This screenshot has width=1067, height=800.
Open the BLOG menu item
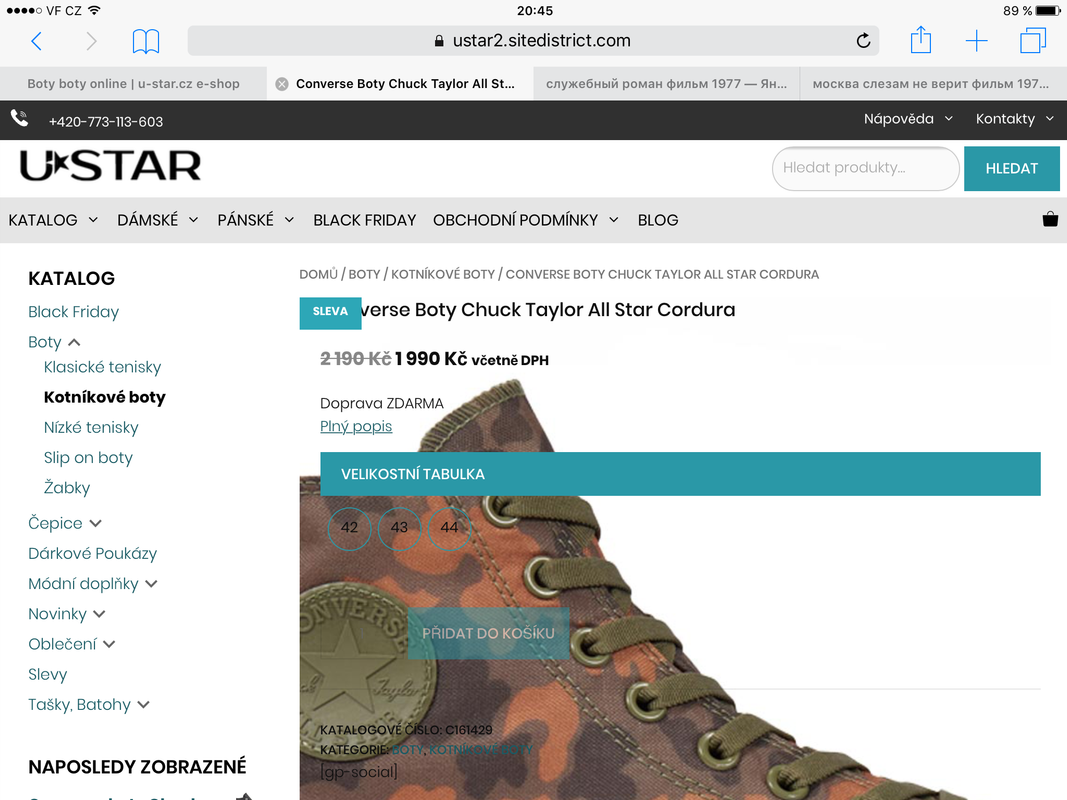pos(657,220)
